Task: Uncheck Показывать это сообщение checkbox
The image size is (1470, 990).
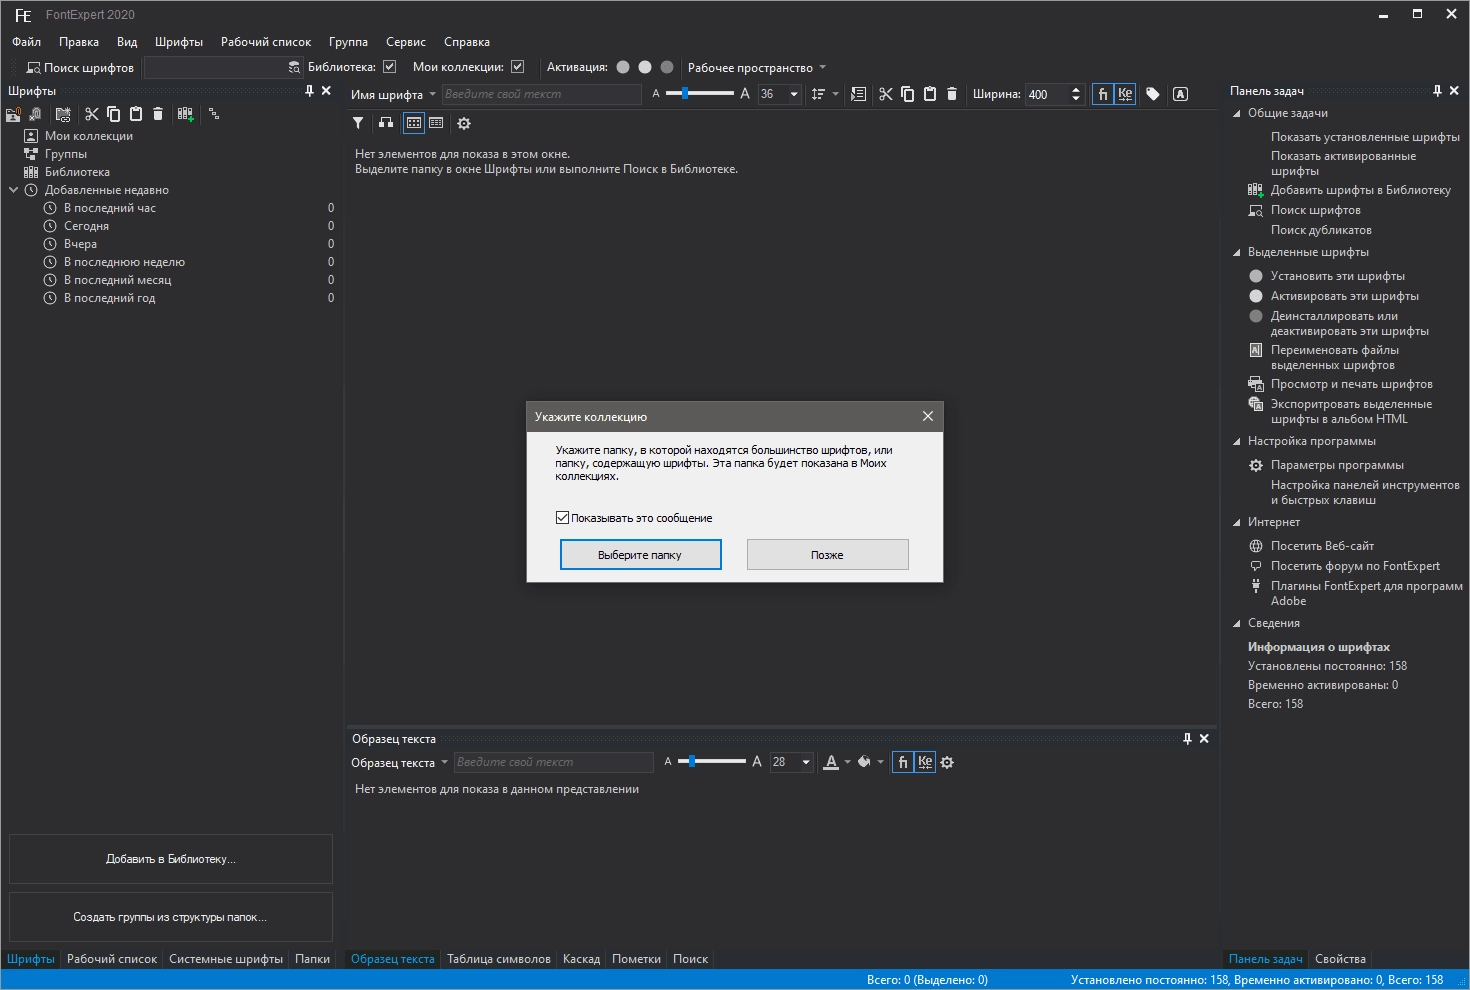Action: pos(562,518)
